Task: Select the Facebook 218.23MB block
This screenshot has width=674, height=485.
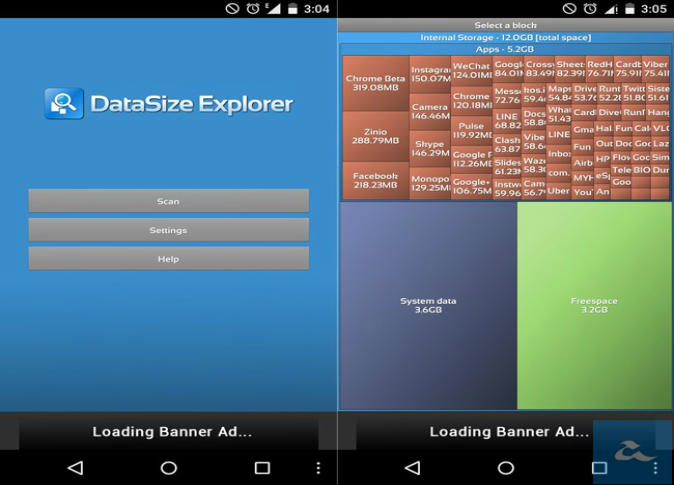Action: [x=375, y=180]
